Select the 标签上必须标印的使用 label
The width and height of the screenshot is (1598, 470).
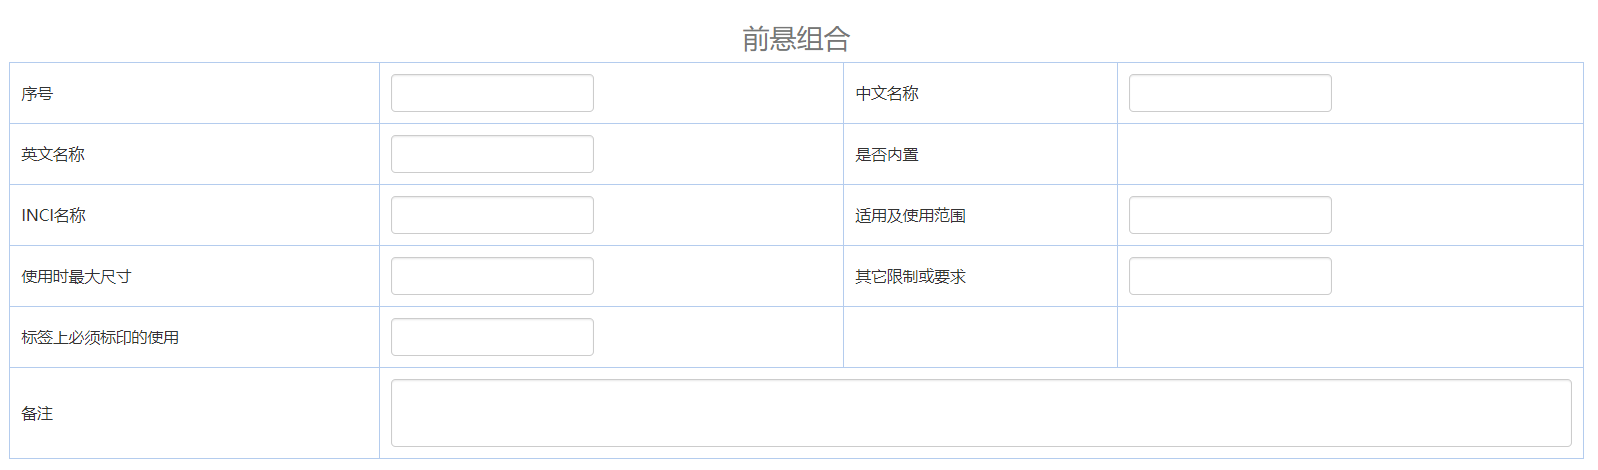[100, 338]
